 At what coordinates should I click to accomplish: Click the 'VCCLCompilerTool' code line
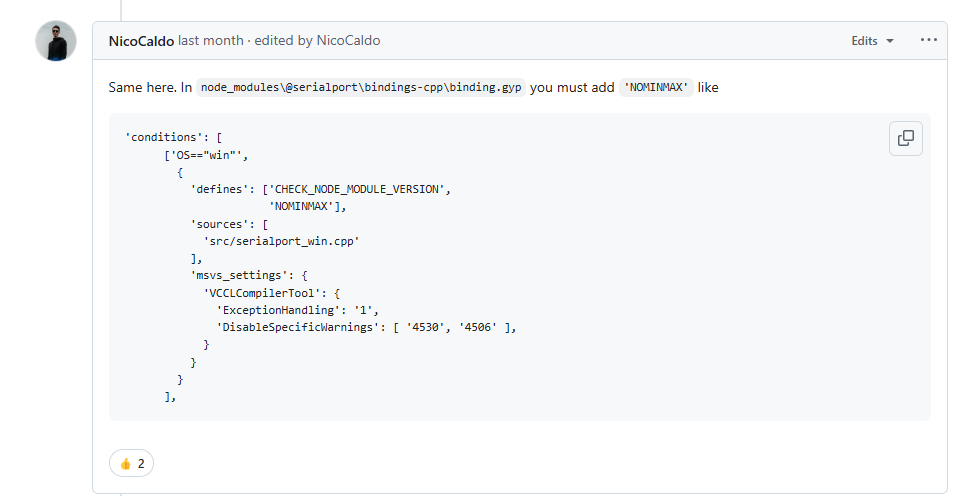click(273, 293)
